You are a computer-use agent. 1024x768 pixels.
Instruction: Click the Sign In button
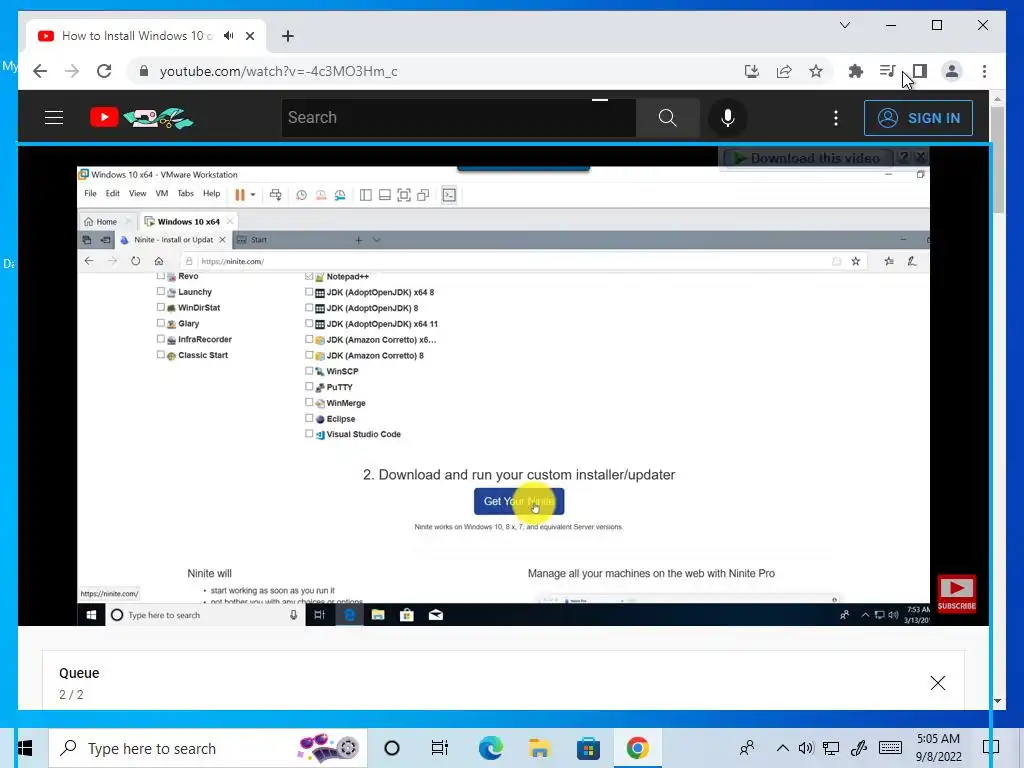tap(918, 118)
